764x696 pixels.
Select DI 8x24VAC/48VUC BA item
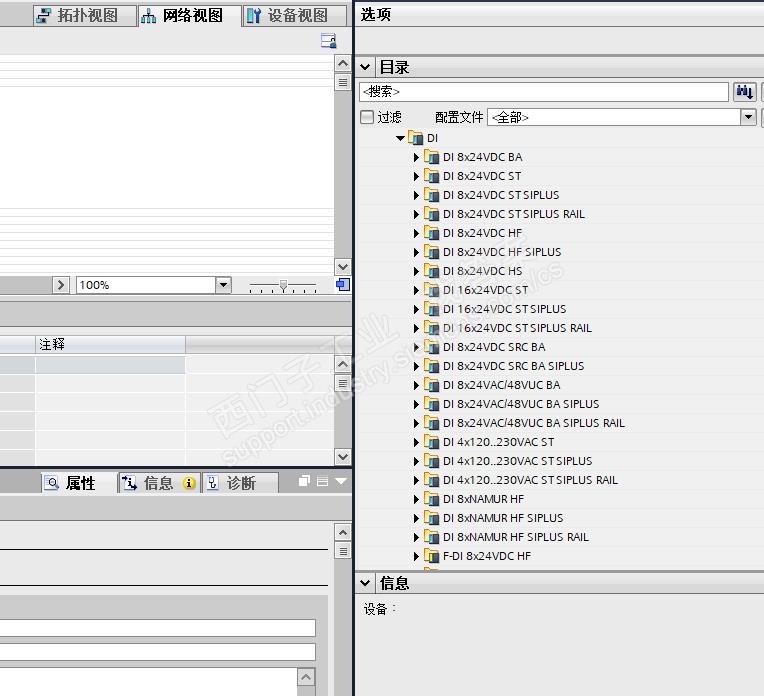point(501,385)
